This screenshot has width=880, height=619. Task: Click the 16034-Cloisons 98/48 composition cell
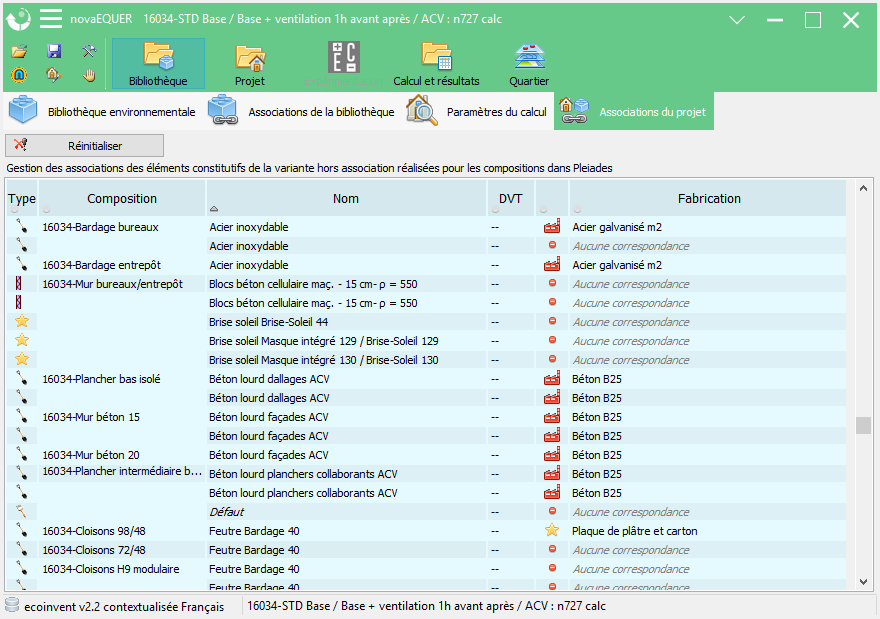pyautogui.click(x=122, y=531)
